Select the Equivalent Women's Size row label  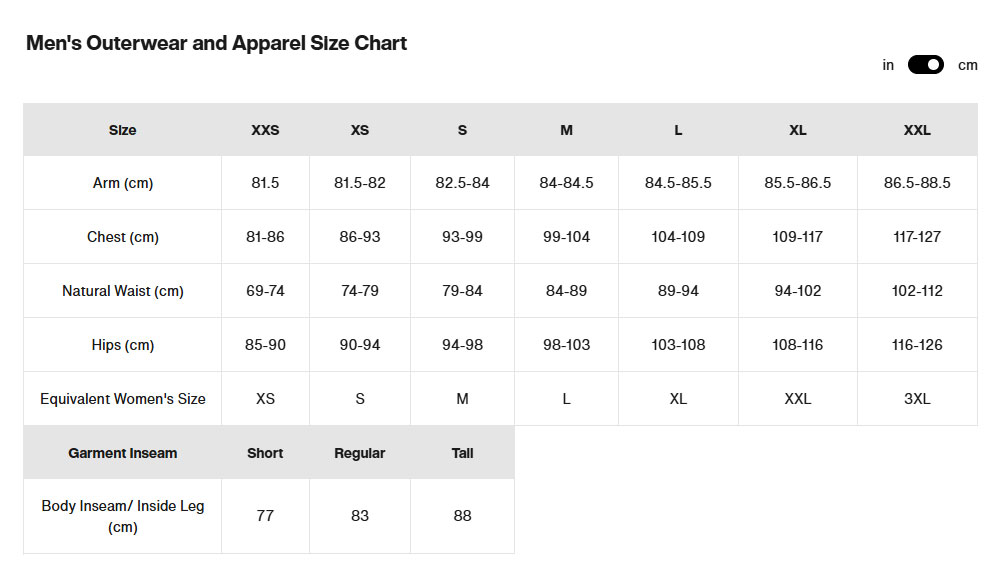pos(123,399)
